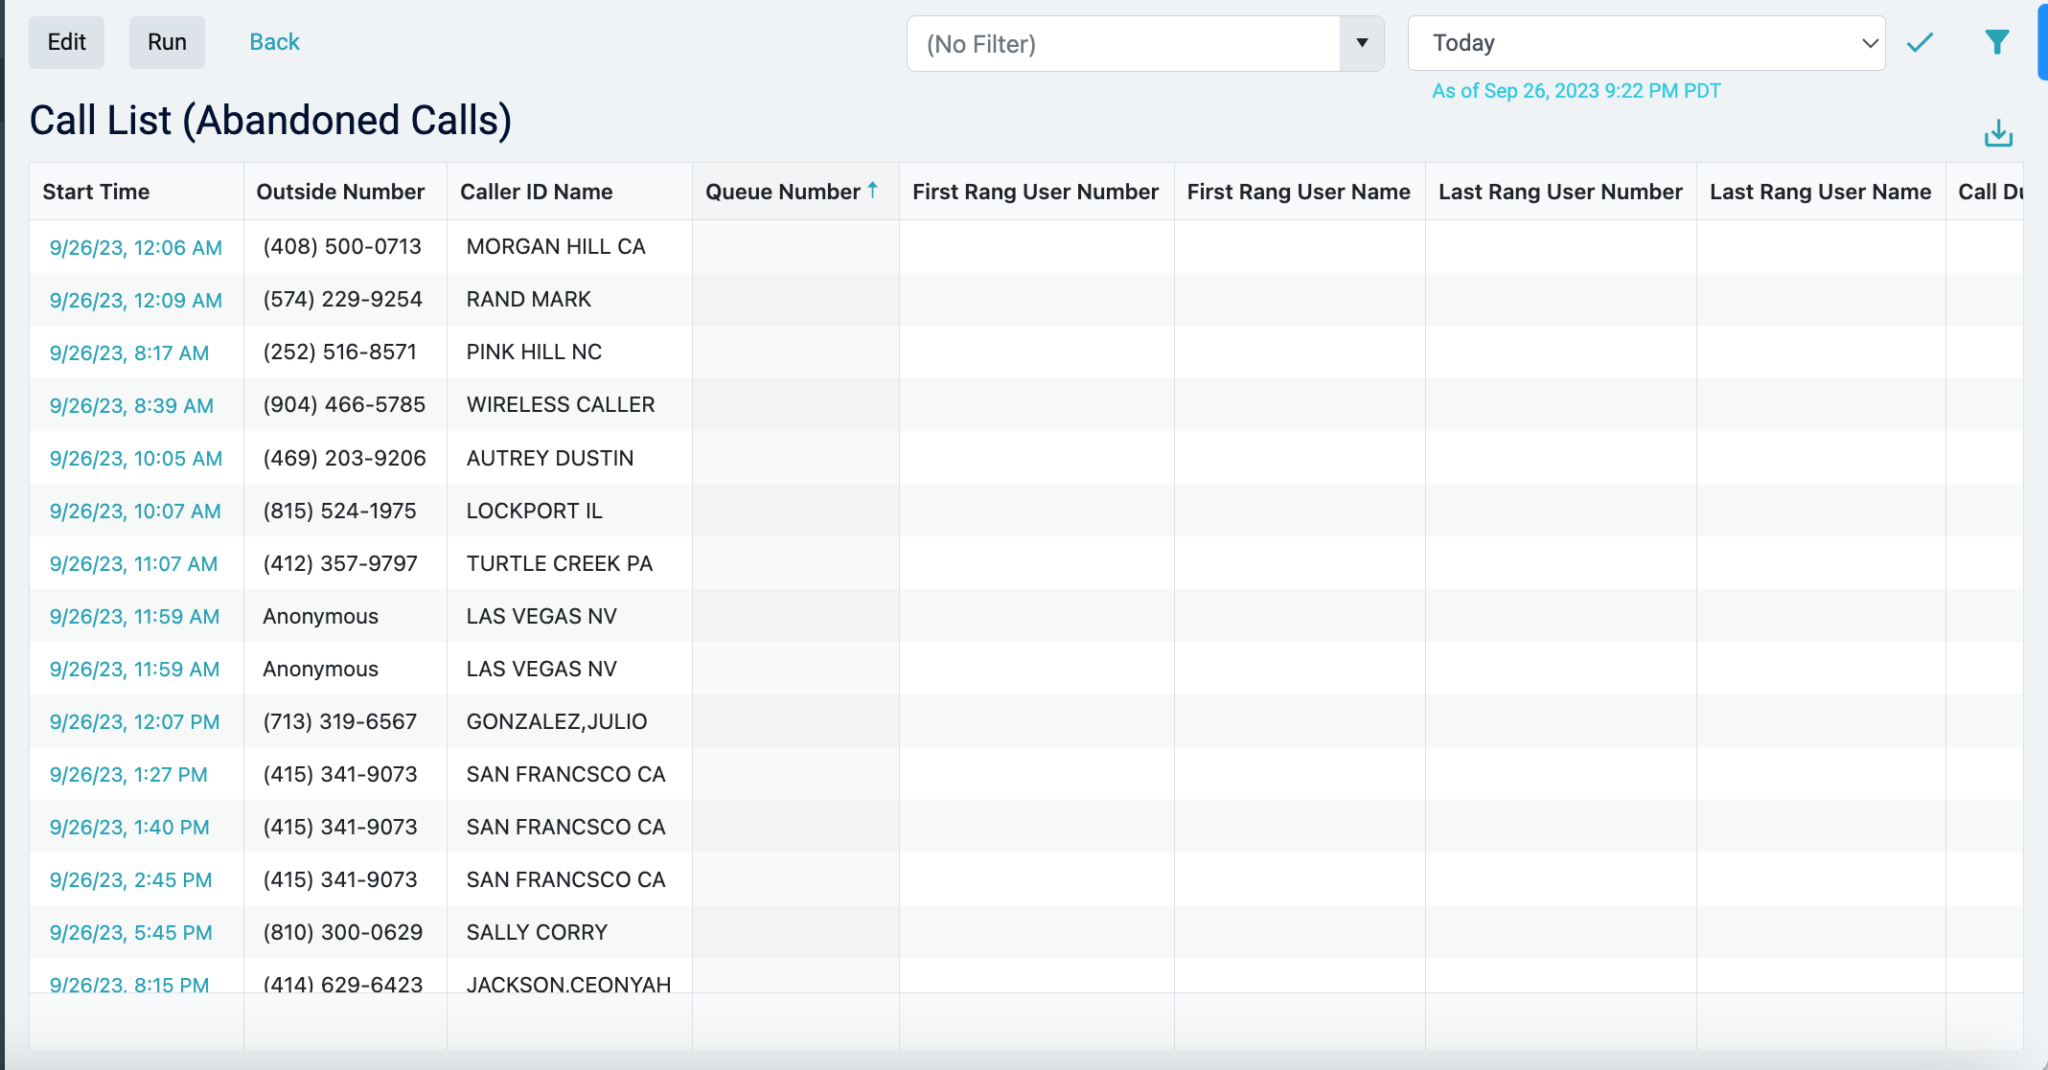Click the Last Rang User Number header

[x=1559, y=191]
